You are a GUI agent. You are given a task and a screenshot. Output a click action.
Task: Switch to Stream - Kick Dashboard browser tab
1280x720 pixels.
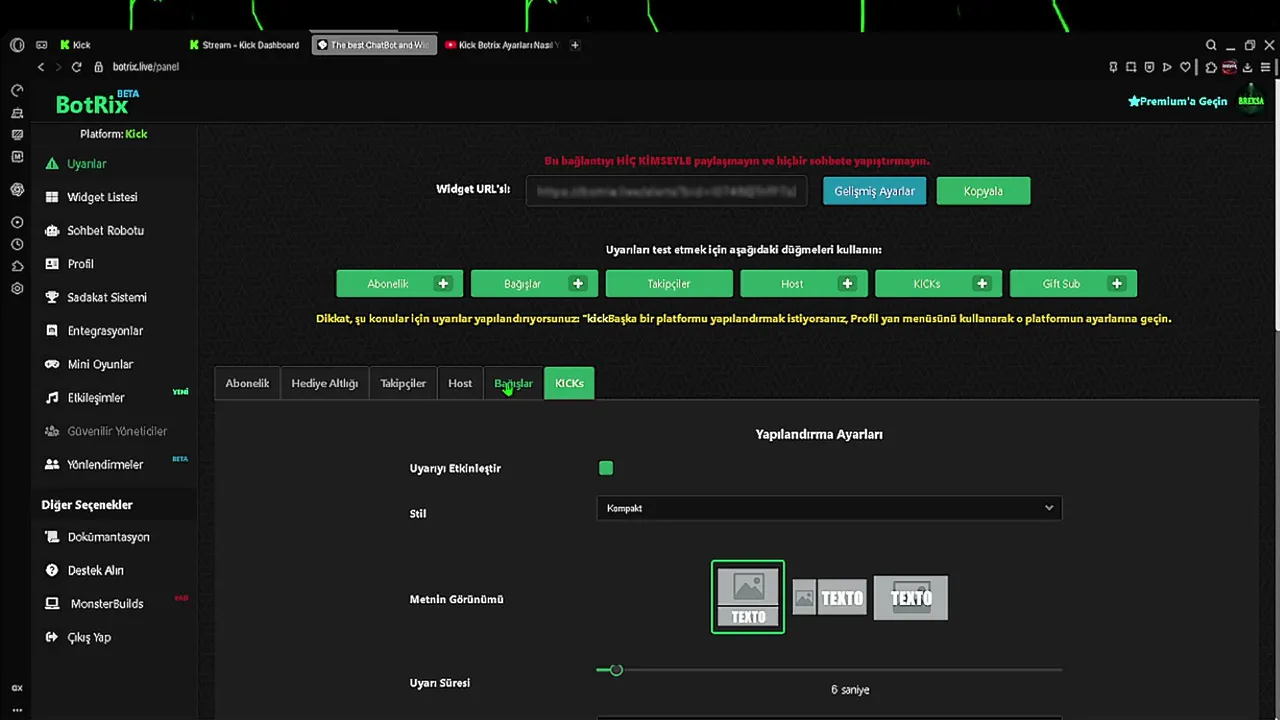click(245, 45)
